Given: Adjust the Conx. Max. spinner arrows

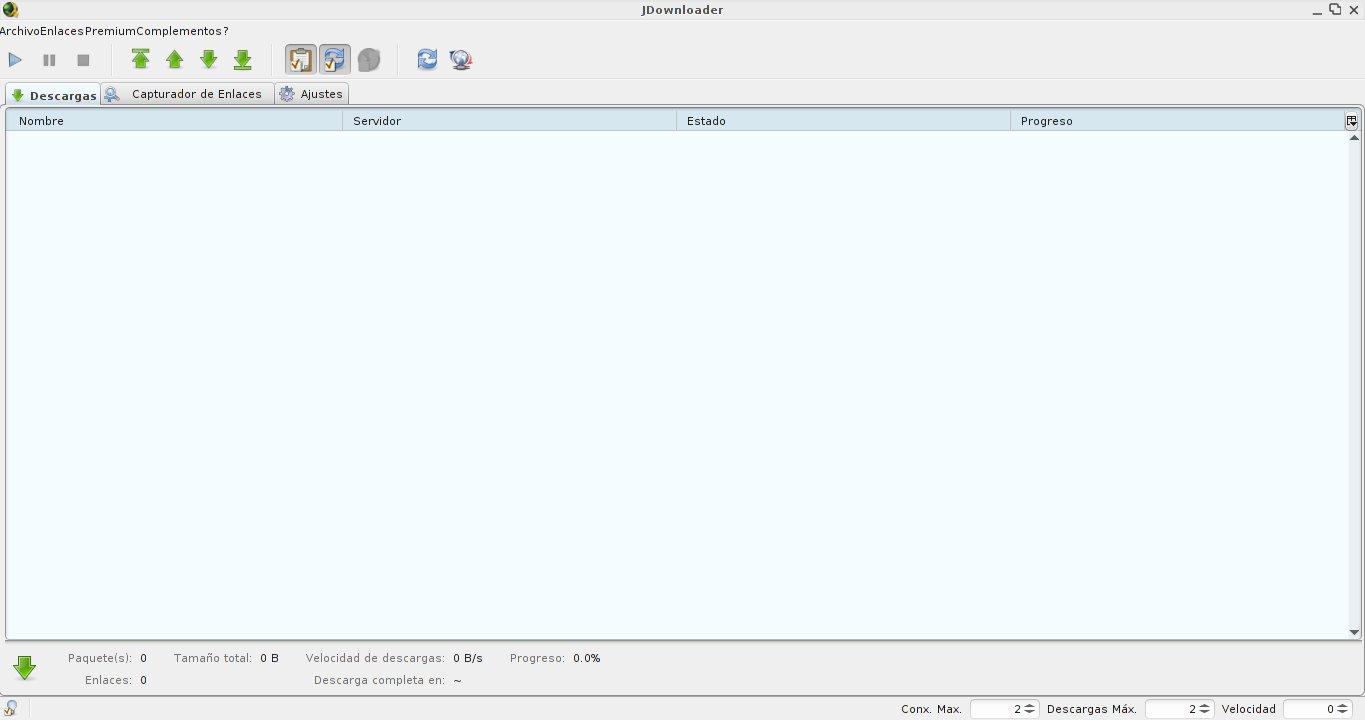Looking at the screenshot, I should [x=1030, y=709].
